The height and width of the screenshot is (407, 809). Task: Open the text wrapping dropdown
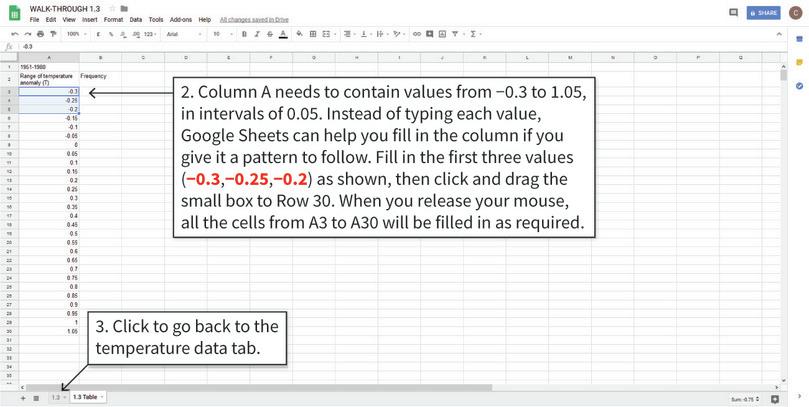tap(381, 34)
